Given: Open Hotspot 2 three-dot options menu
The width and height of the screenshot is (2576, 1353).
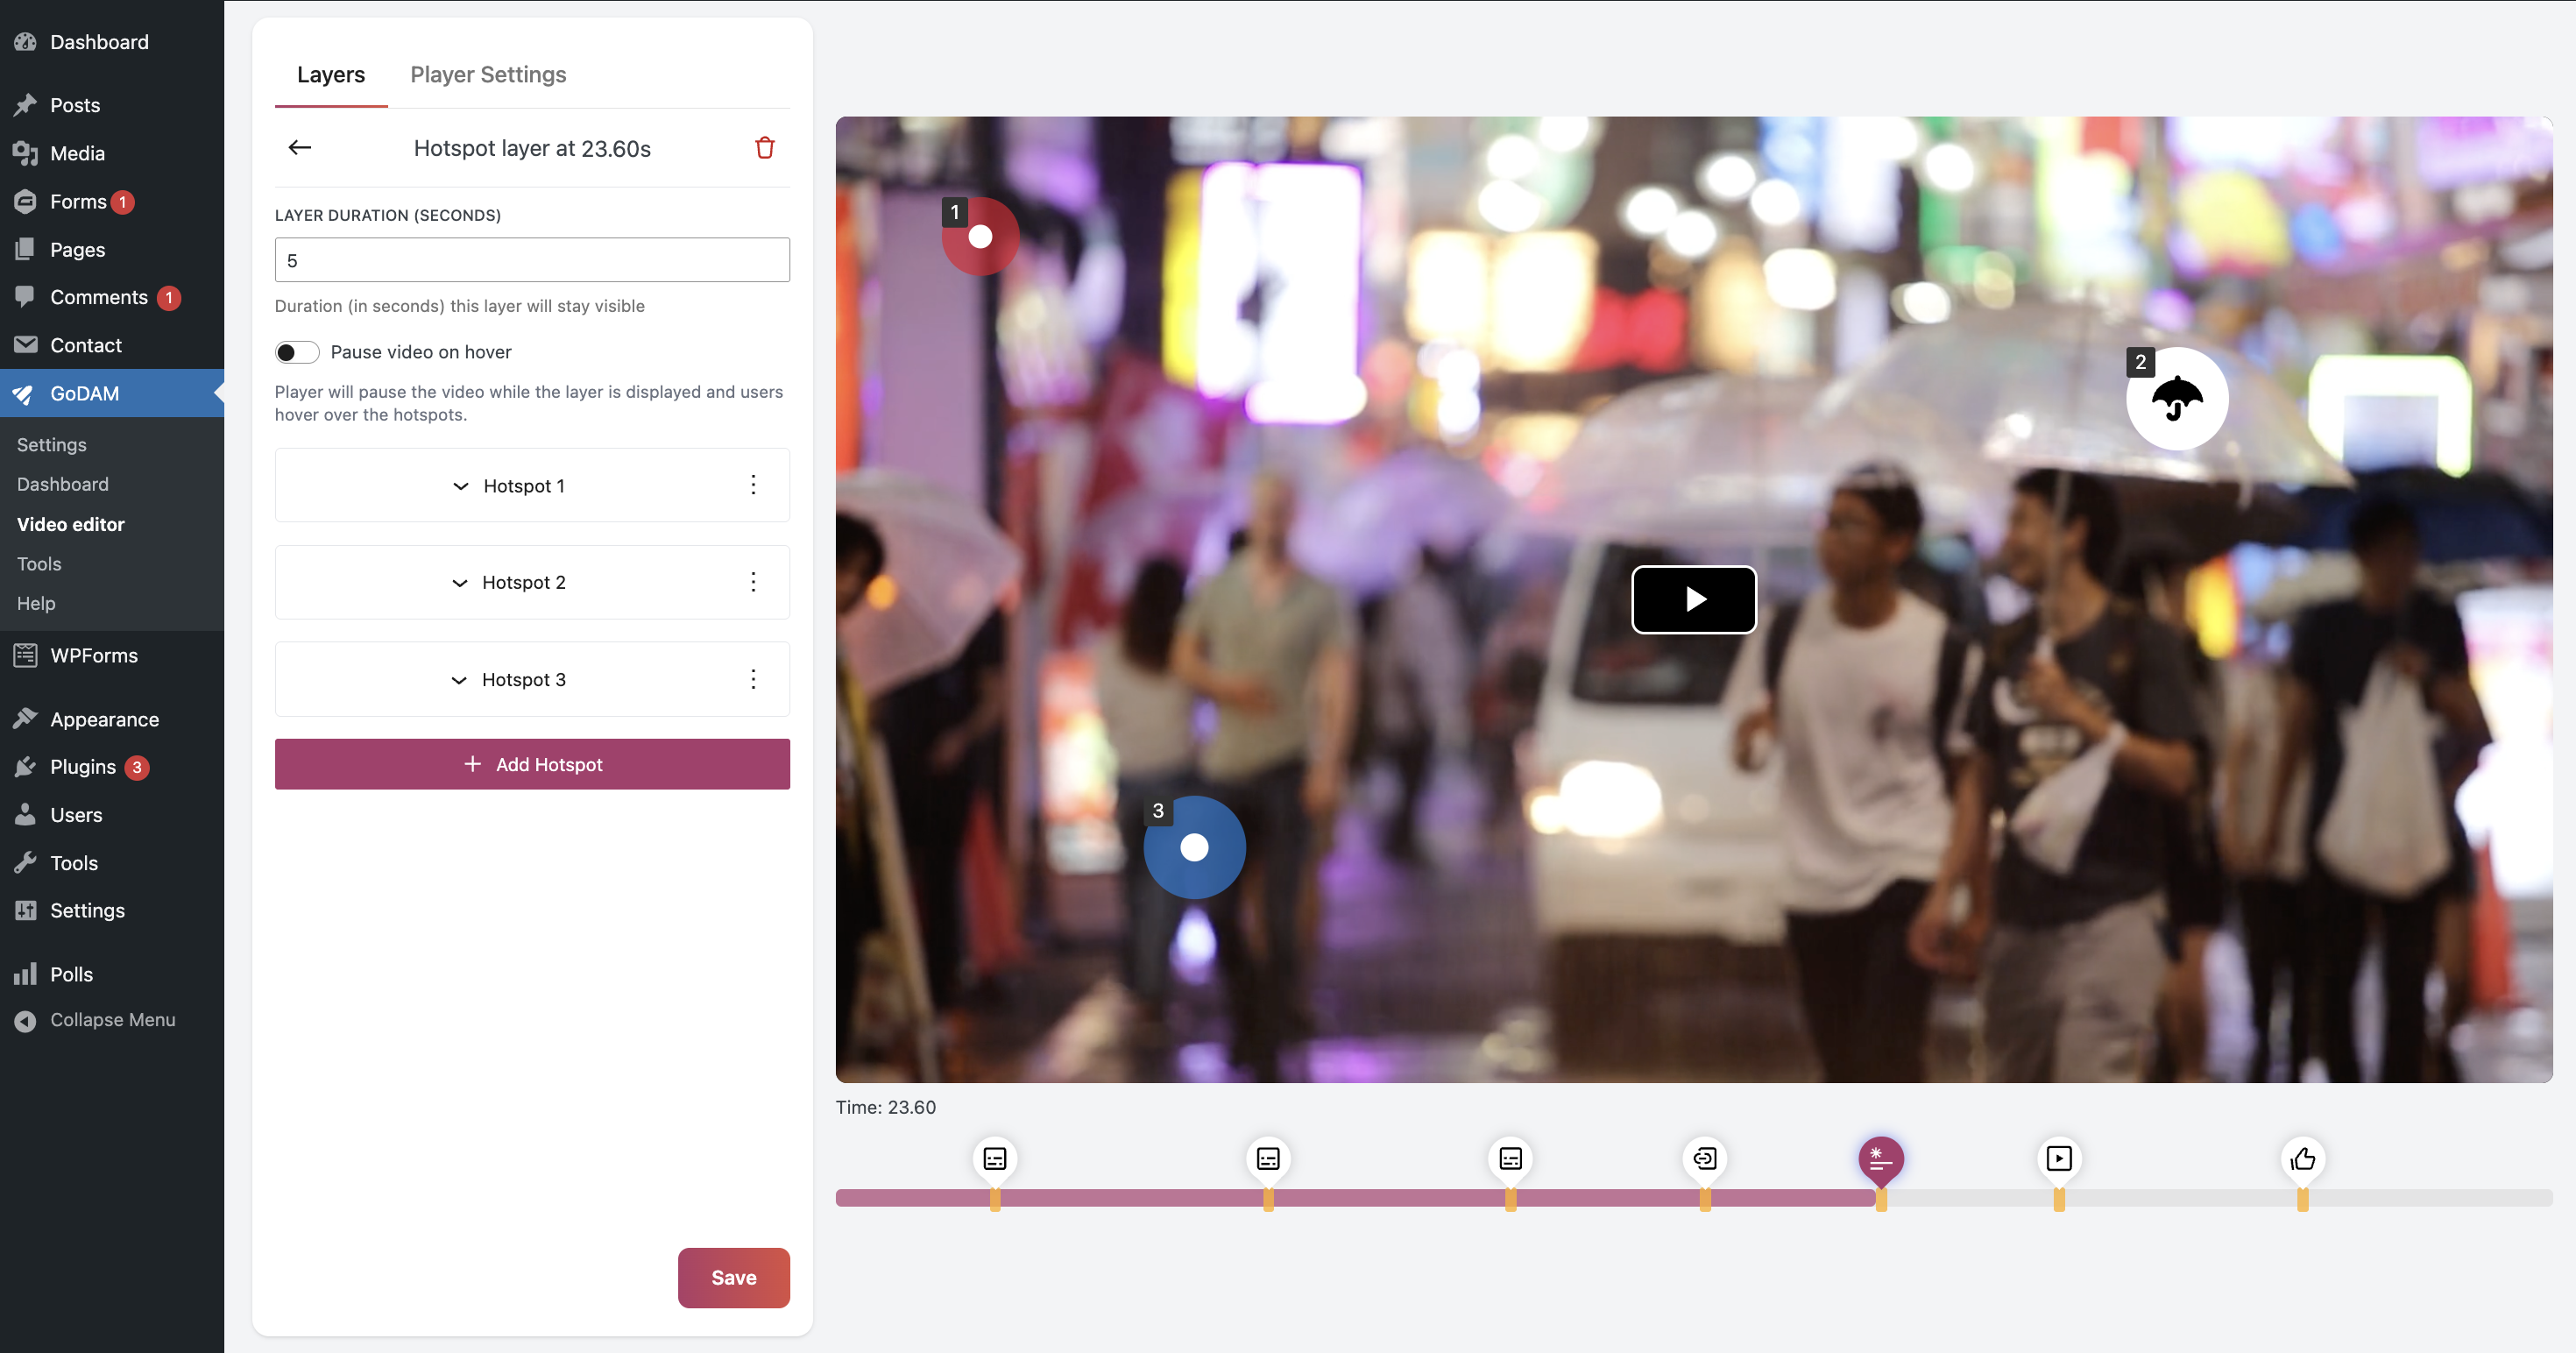Looking at the screenshot, I should tap(753, 582).
